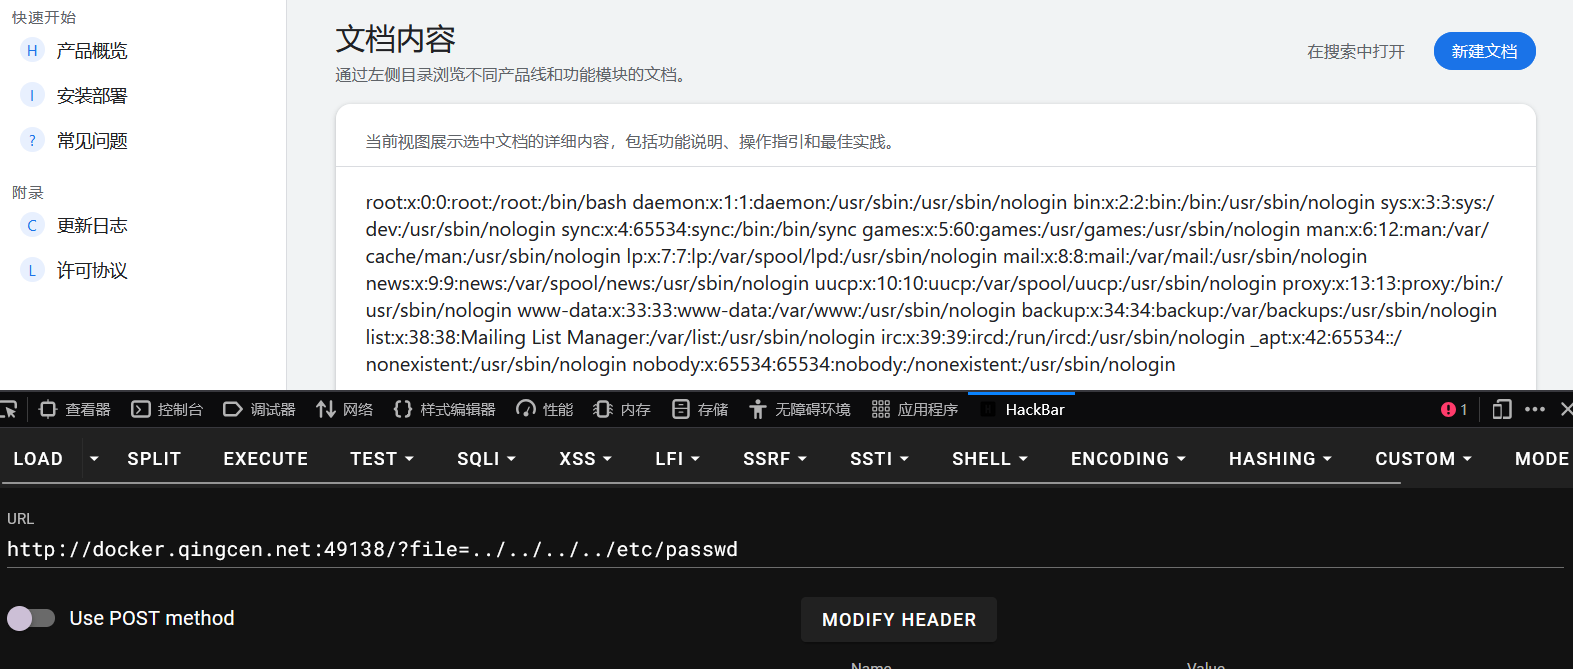Switch to 性能 performance tab
Viewport: 1573px width, 669px height.
tap(545, 409)
